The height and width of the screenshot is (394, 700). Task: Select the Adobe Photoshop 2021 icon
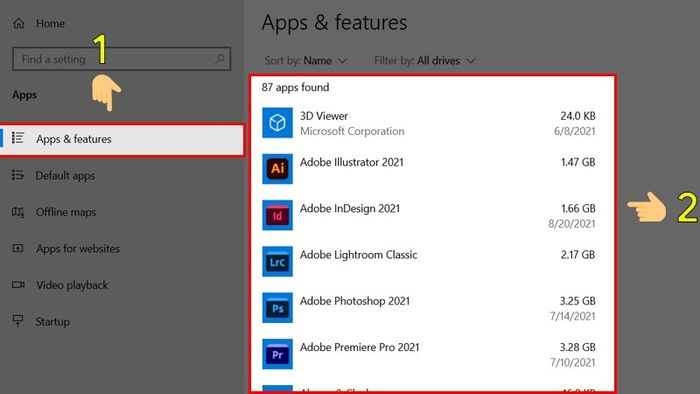pos(277,307)
